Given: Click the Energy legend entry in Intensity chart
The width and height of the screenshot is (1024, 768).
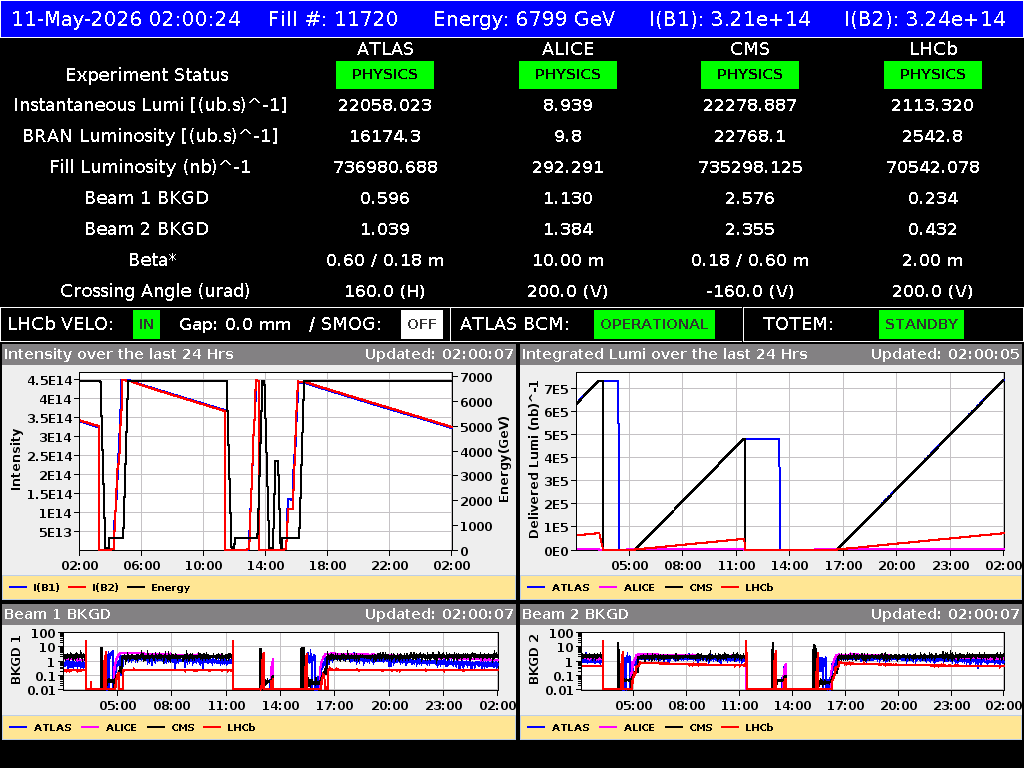Looking at the screenshot, I should 159,587.
